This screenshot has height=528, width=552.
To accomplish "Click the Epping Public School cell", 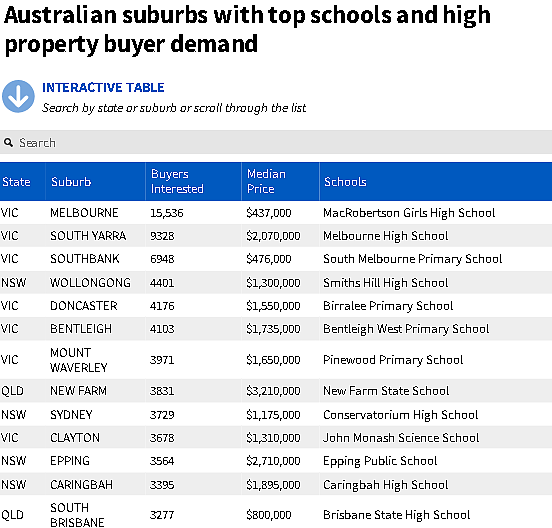I will (380, 461).
